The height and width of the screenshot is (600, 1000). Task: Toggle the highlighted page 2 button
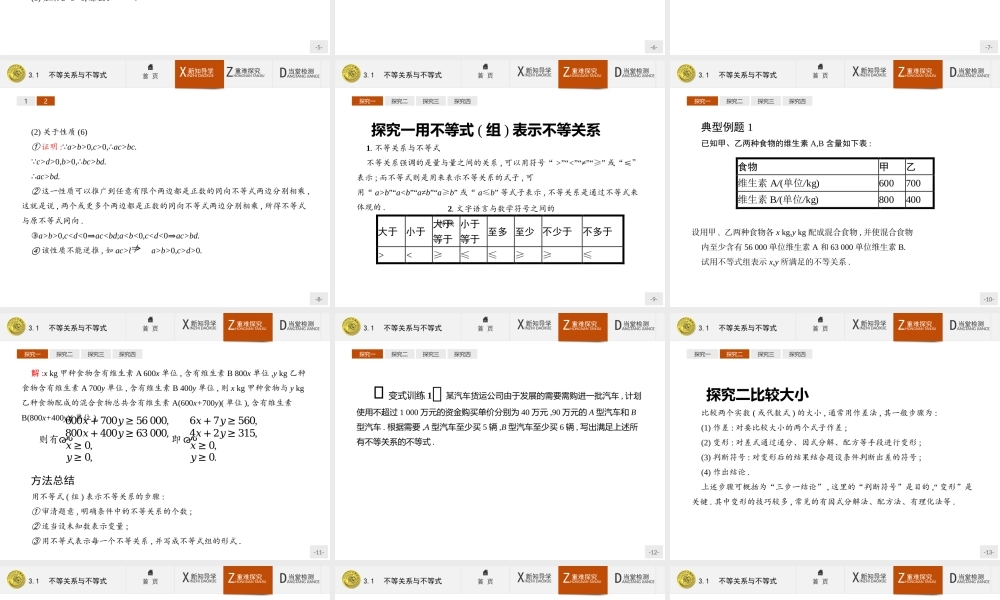44,100
